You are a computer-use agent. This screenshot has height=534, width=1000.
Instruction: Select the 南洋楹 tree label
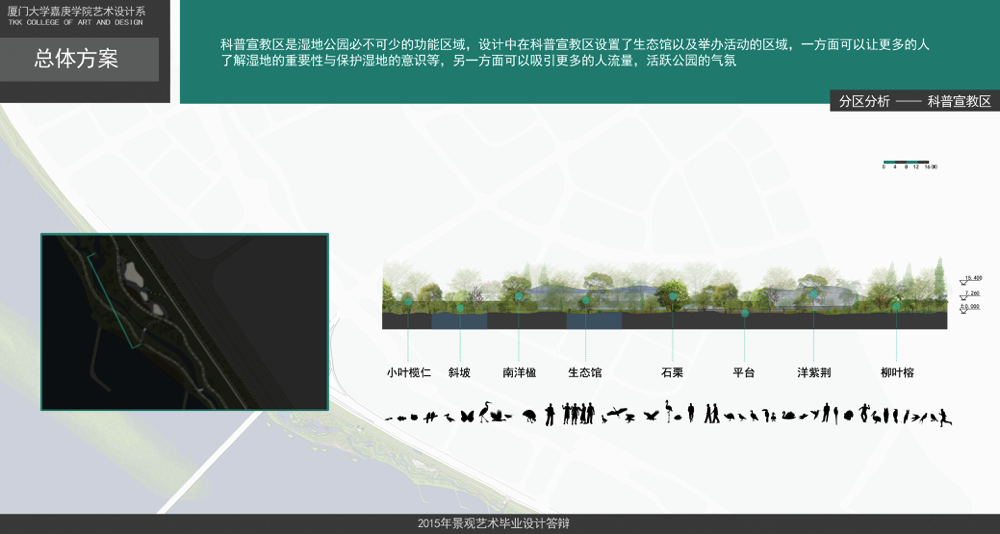(x=519, y=373)
